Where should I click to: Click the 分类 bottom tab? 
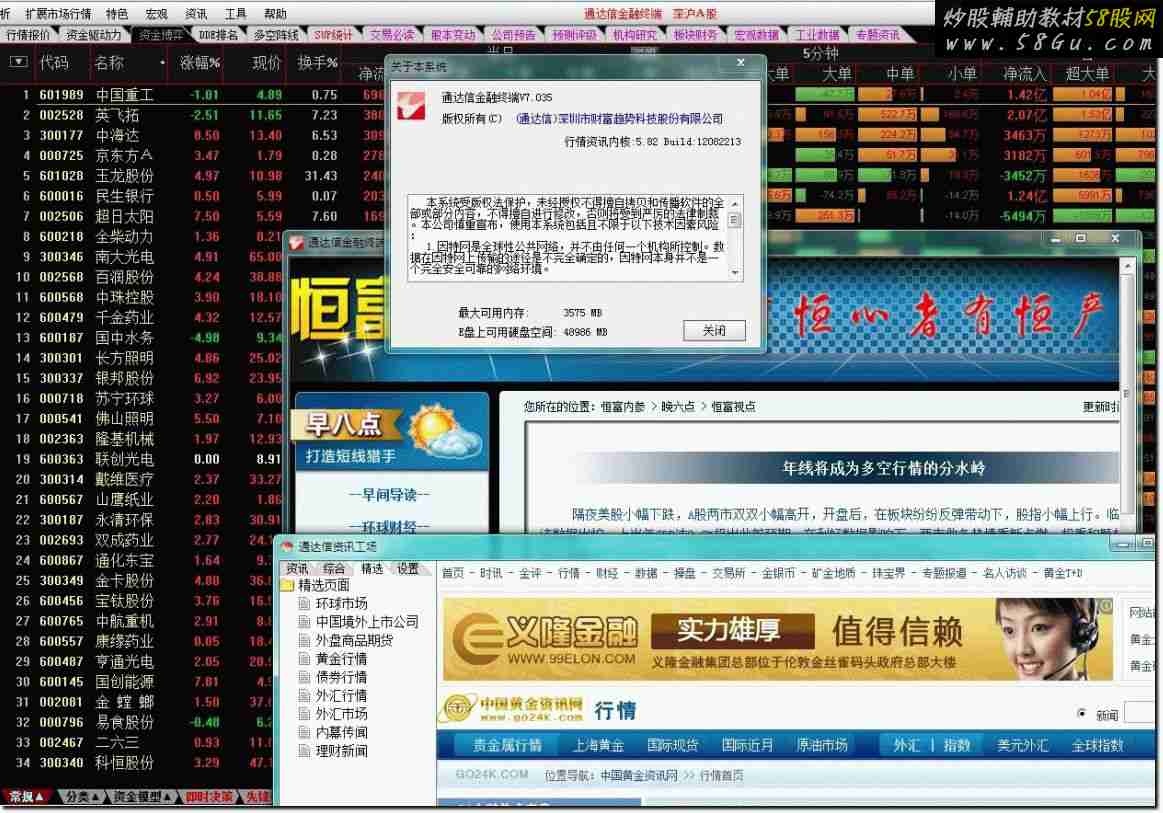click(x=82, y=797)
